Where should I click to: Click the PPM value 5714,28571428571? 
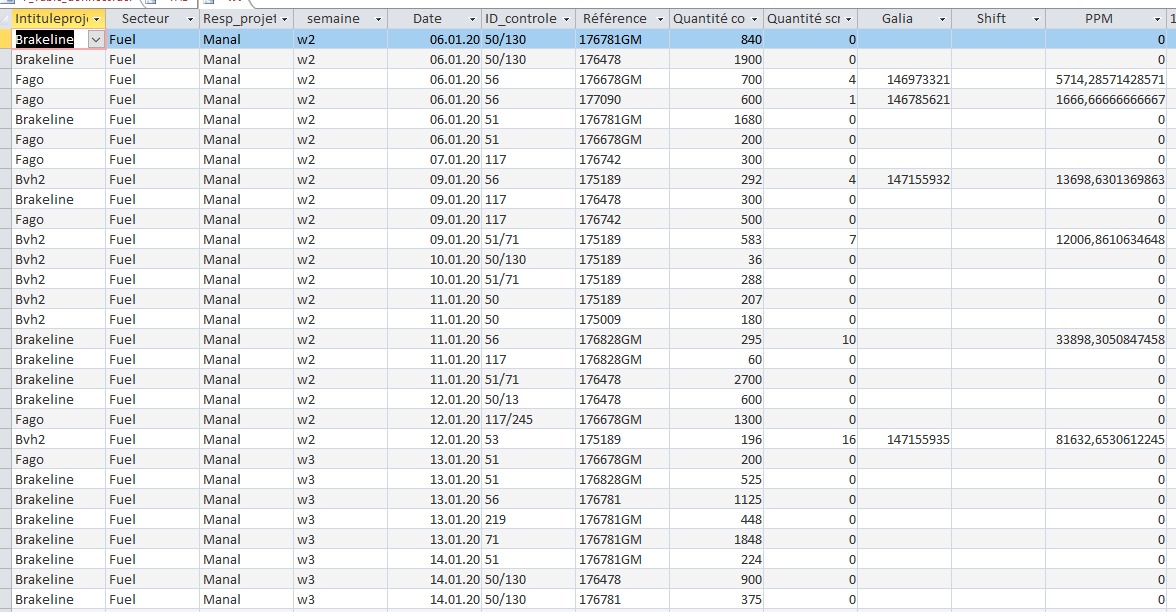point(1110,80)
